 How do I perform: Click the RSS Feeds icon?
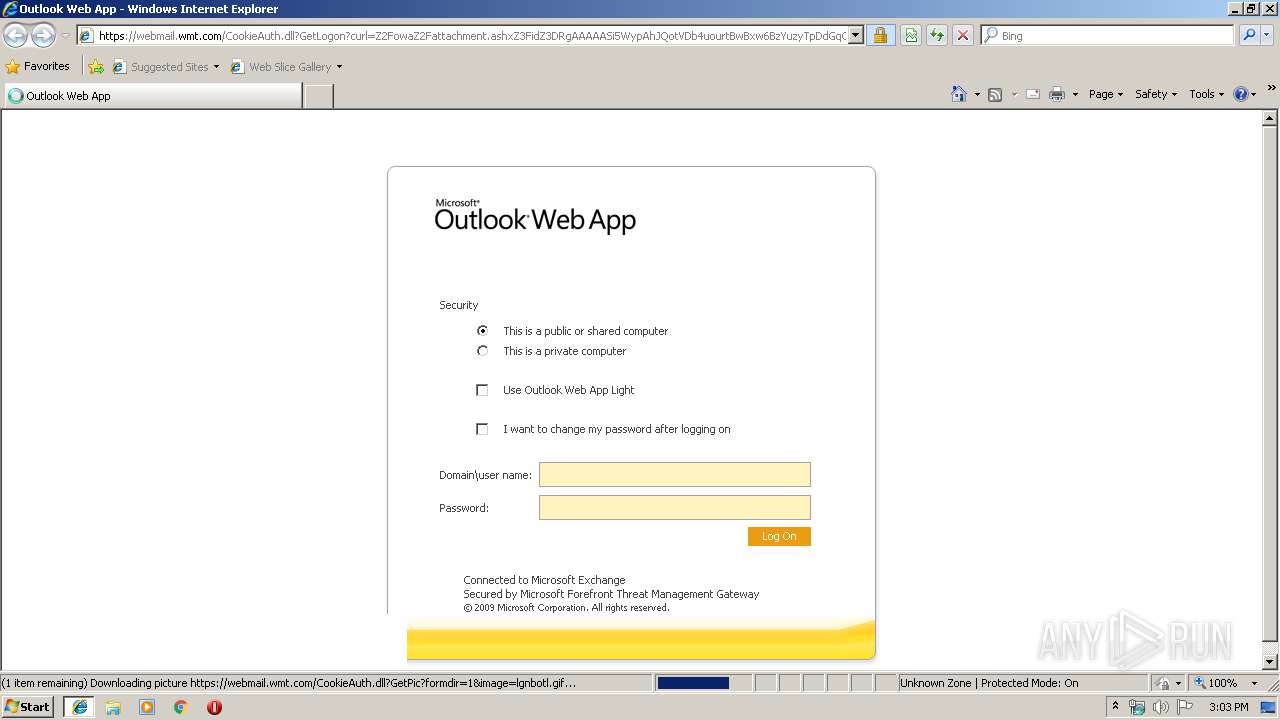995,94
